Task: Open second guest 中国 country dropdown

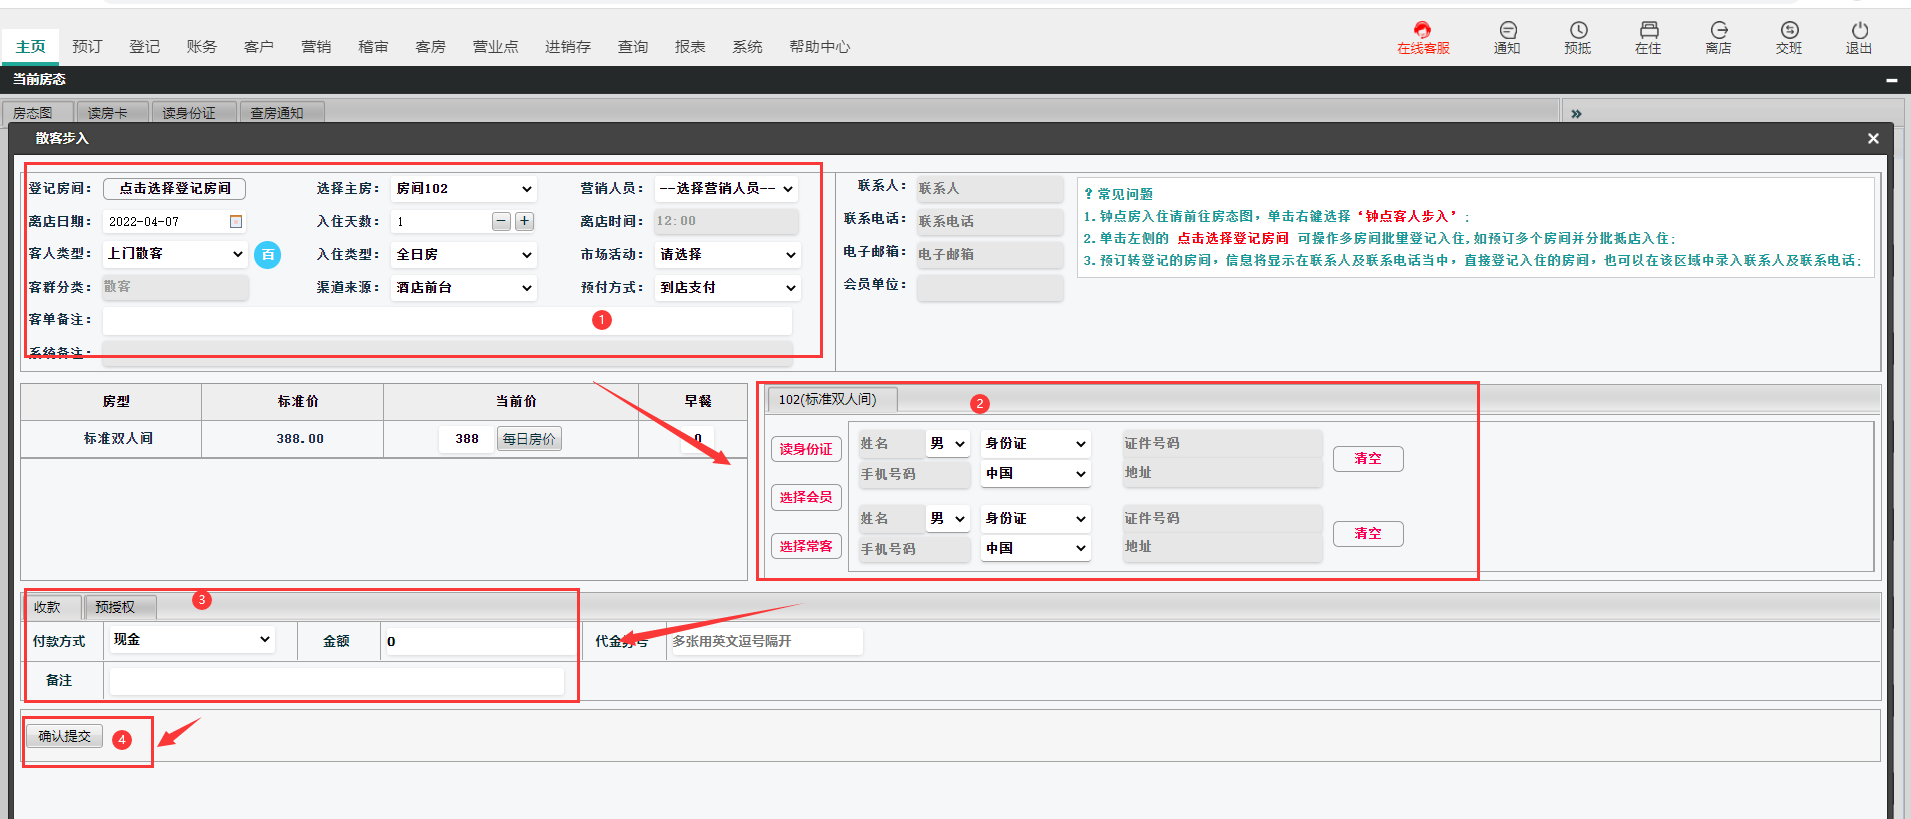Action: [1035, 548]
